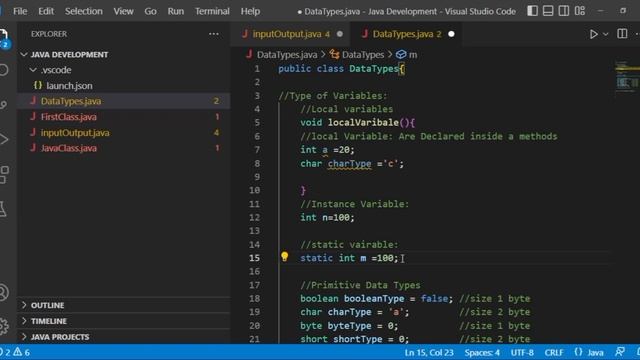Click line number 15 in gutter
The width and height of the screenshot is (640, 360).
pos(254,258)
